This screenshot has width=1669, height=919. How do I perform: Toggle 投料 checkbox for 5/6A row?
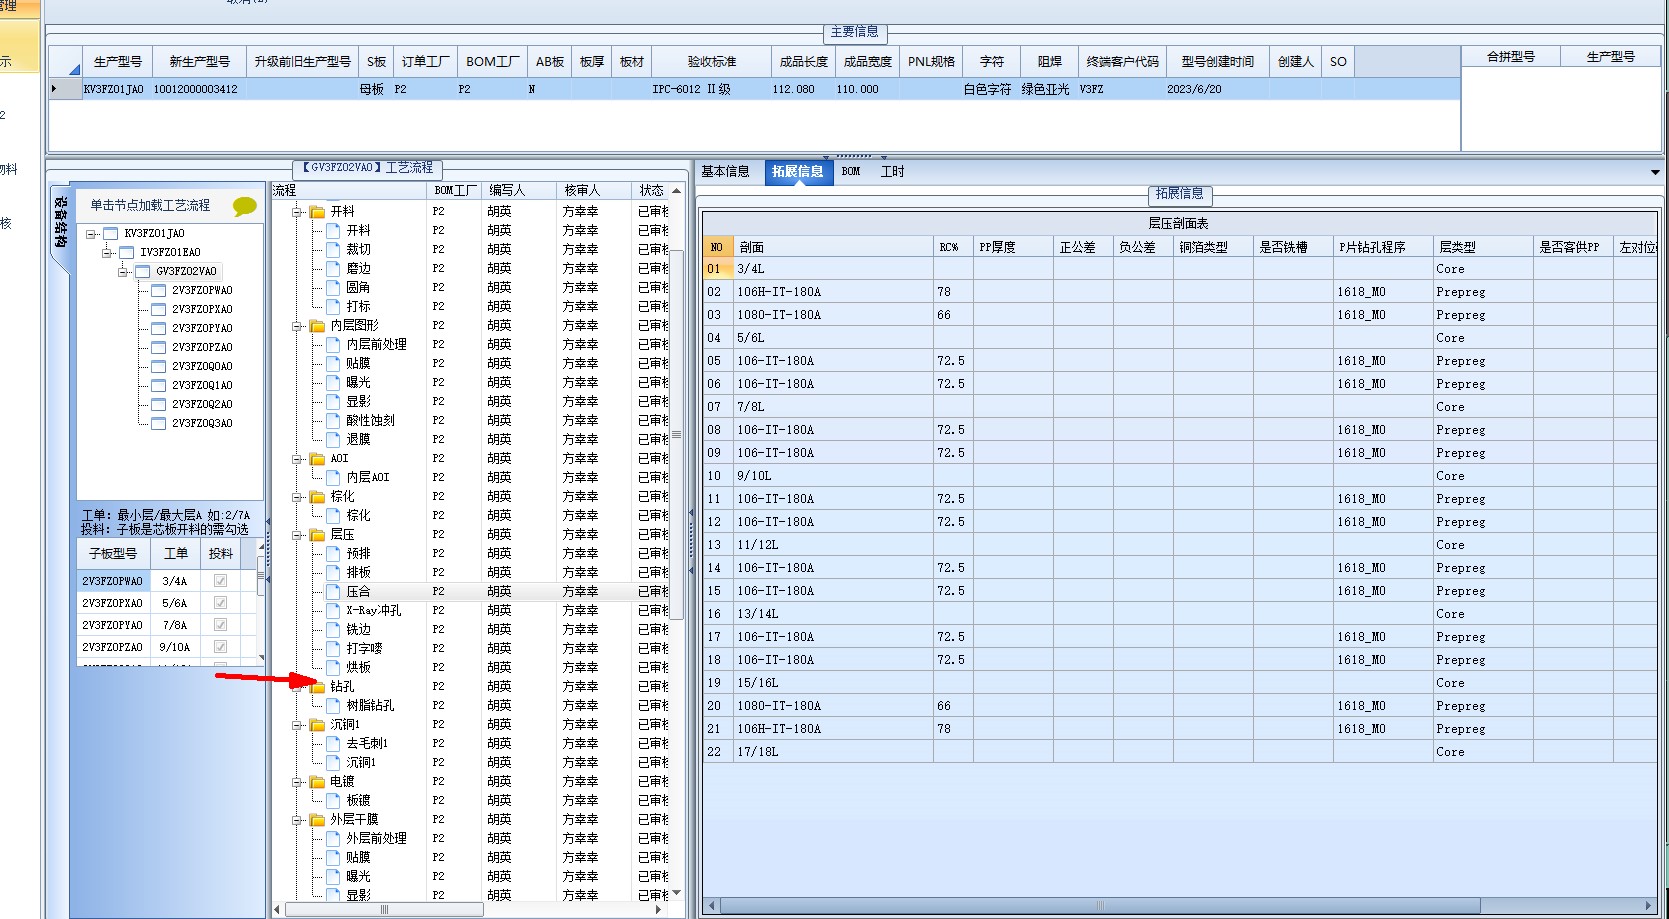click(220, 603)
